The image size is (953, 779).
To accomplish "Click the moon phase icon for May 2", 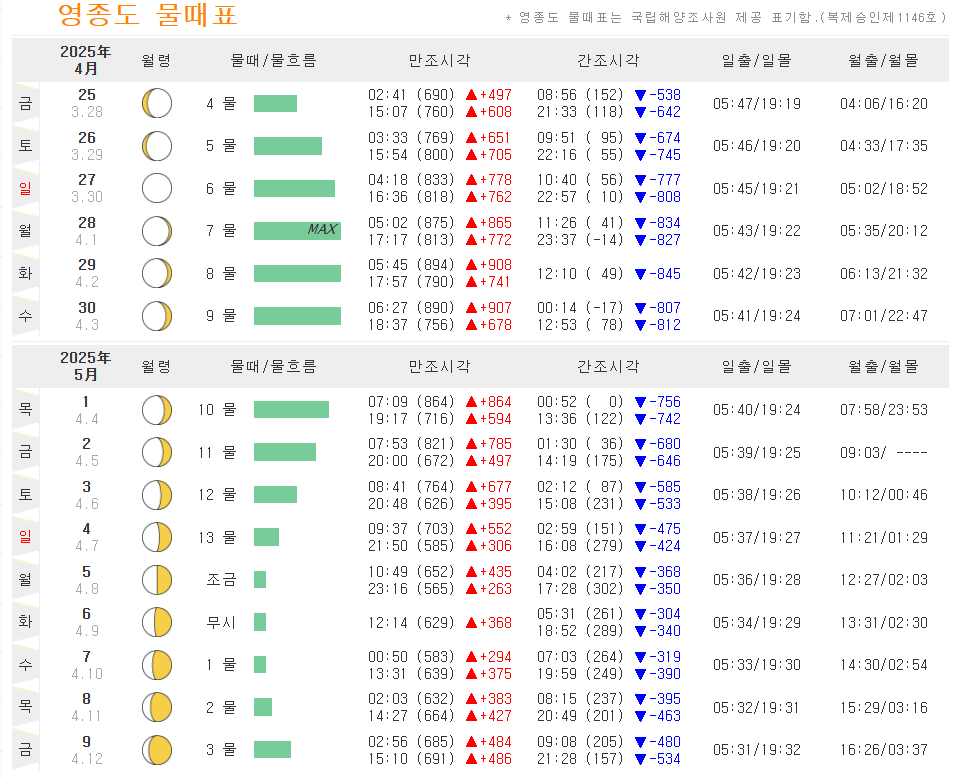I will pyautogui.click(x=157, y=453).
